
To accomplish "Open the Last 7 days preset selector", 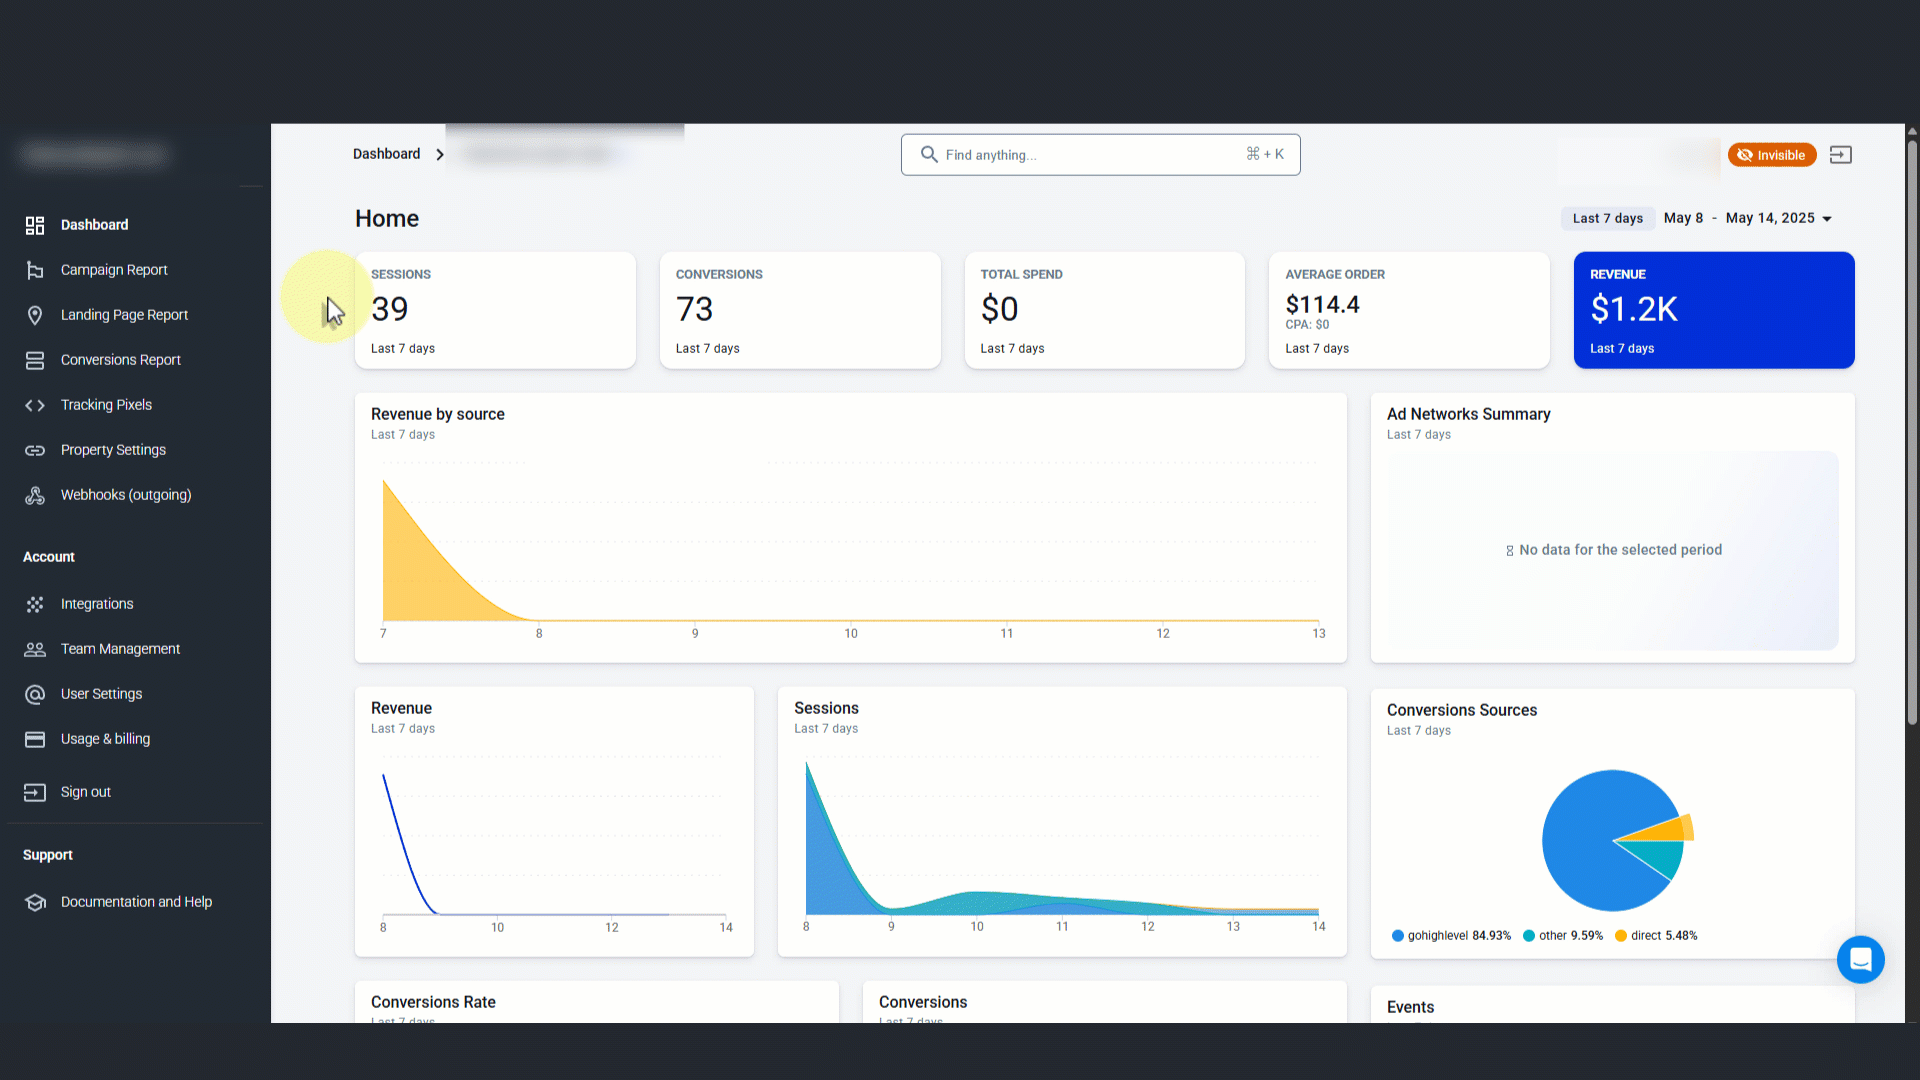I will tap(1607, 219).
